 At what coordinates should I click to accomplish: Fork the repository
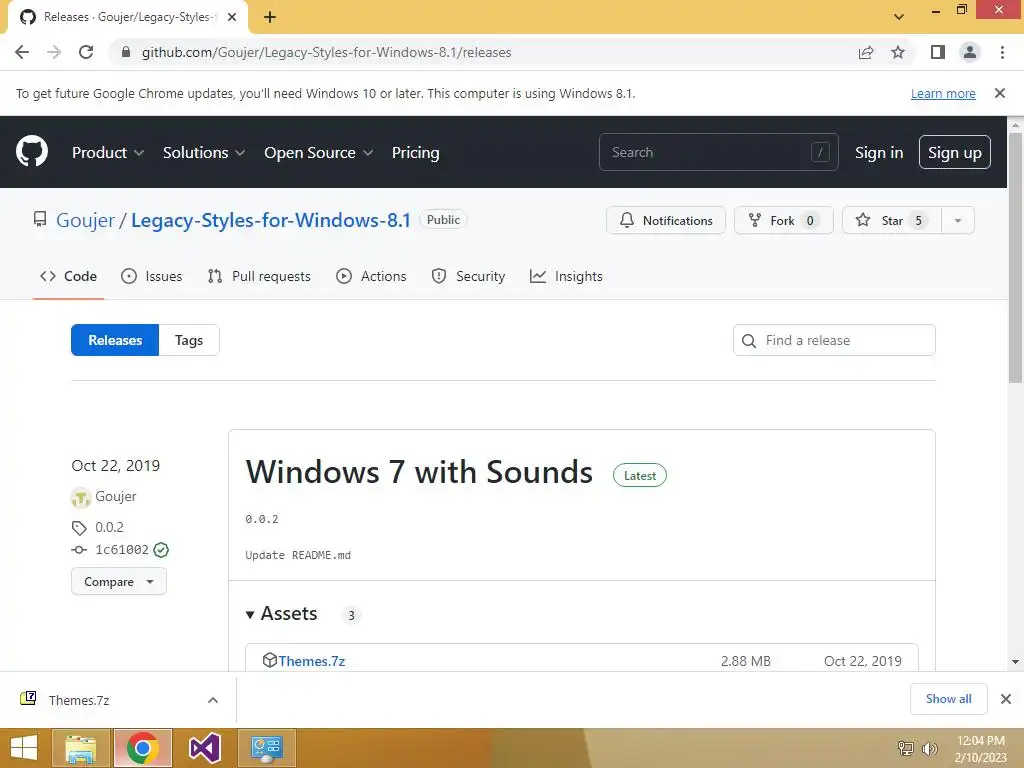click(784, 221)
